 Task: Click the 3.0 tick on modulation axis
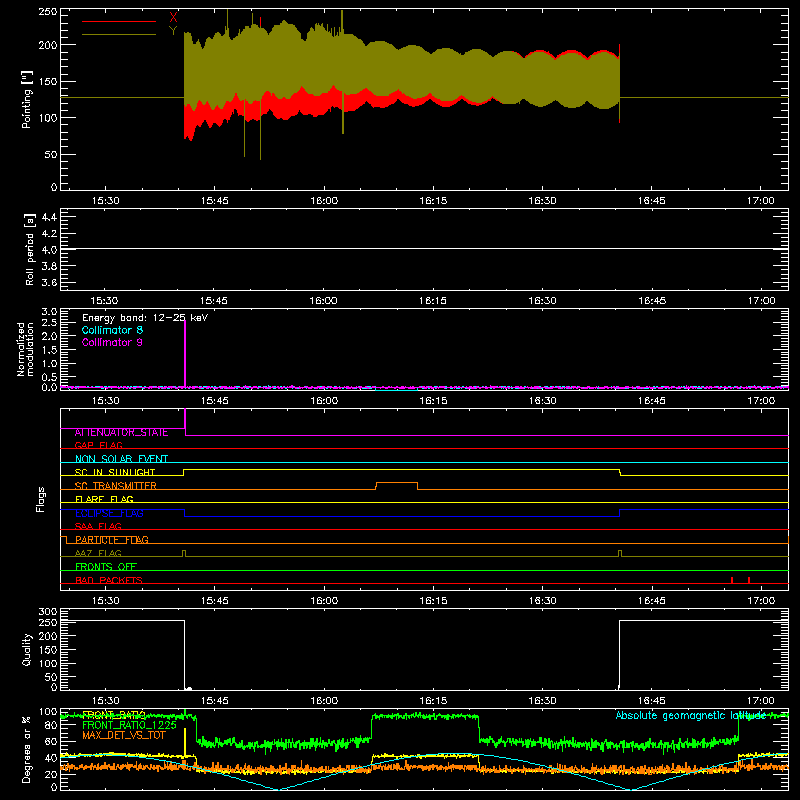coord(49,312)
